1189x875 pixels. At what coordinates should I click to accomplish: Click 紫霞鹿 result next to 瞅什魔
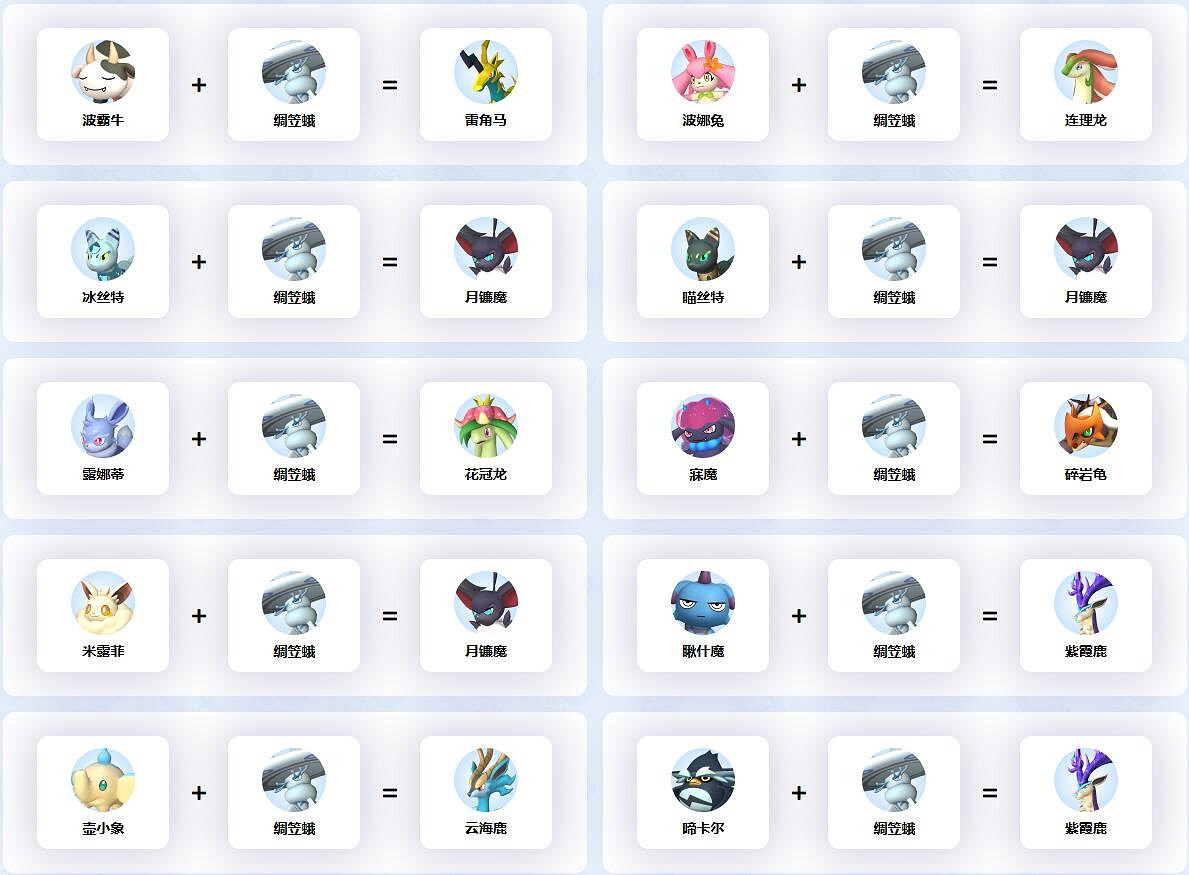pyautogui.click(x=1086, y=616)
